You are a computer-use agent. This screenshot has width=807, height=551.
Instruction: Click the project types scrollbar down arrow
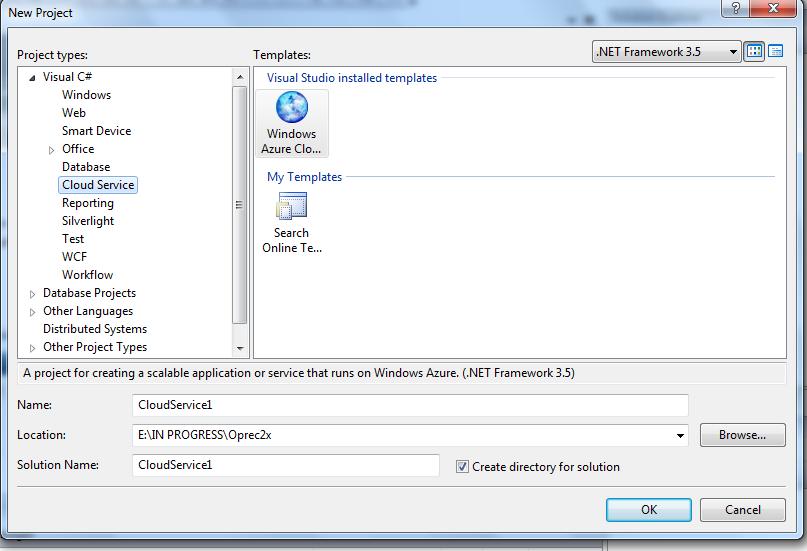[240, 348]
